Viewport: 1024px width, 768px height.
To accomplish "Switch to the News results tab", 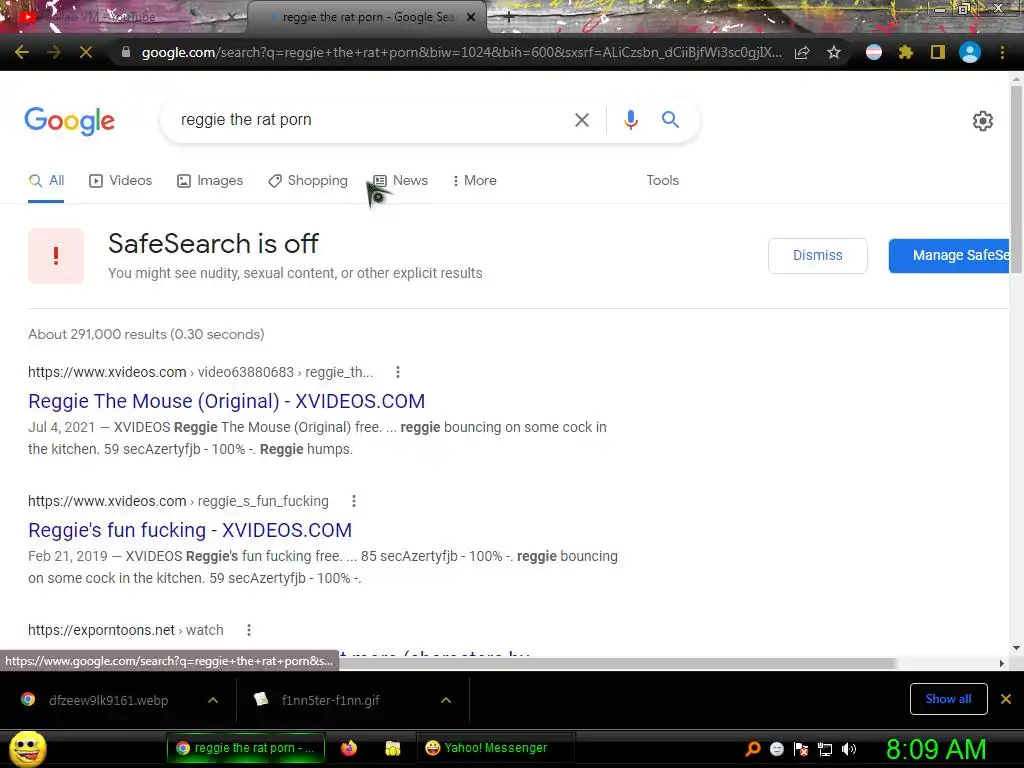I will (400, 181).
